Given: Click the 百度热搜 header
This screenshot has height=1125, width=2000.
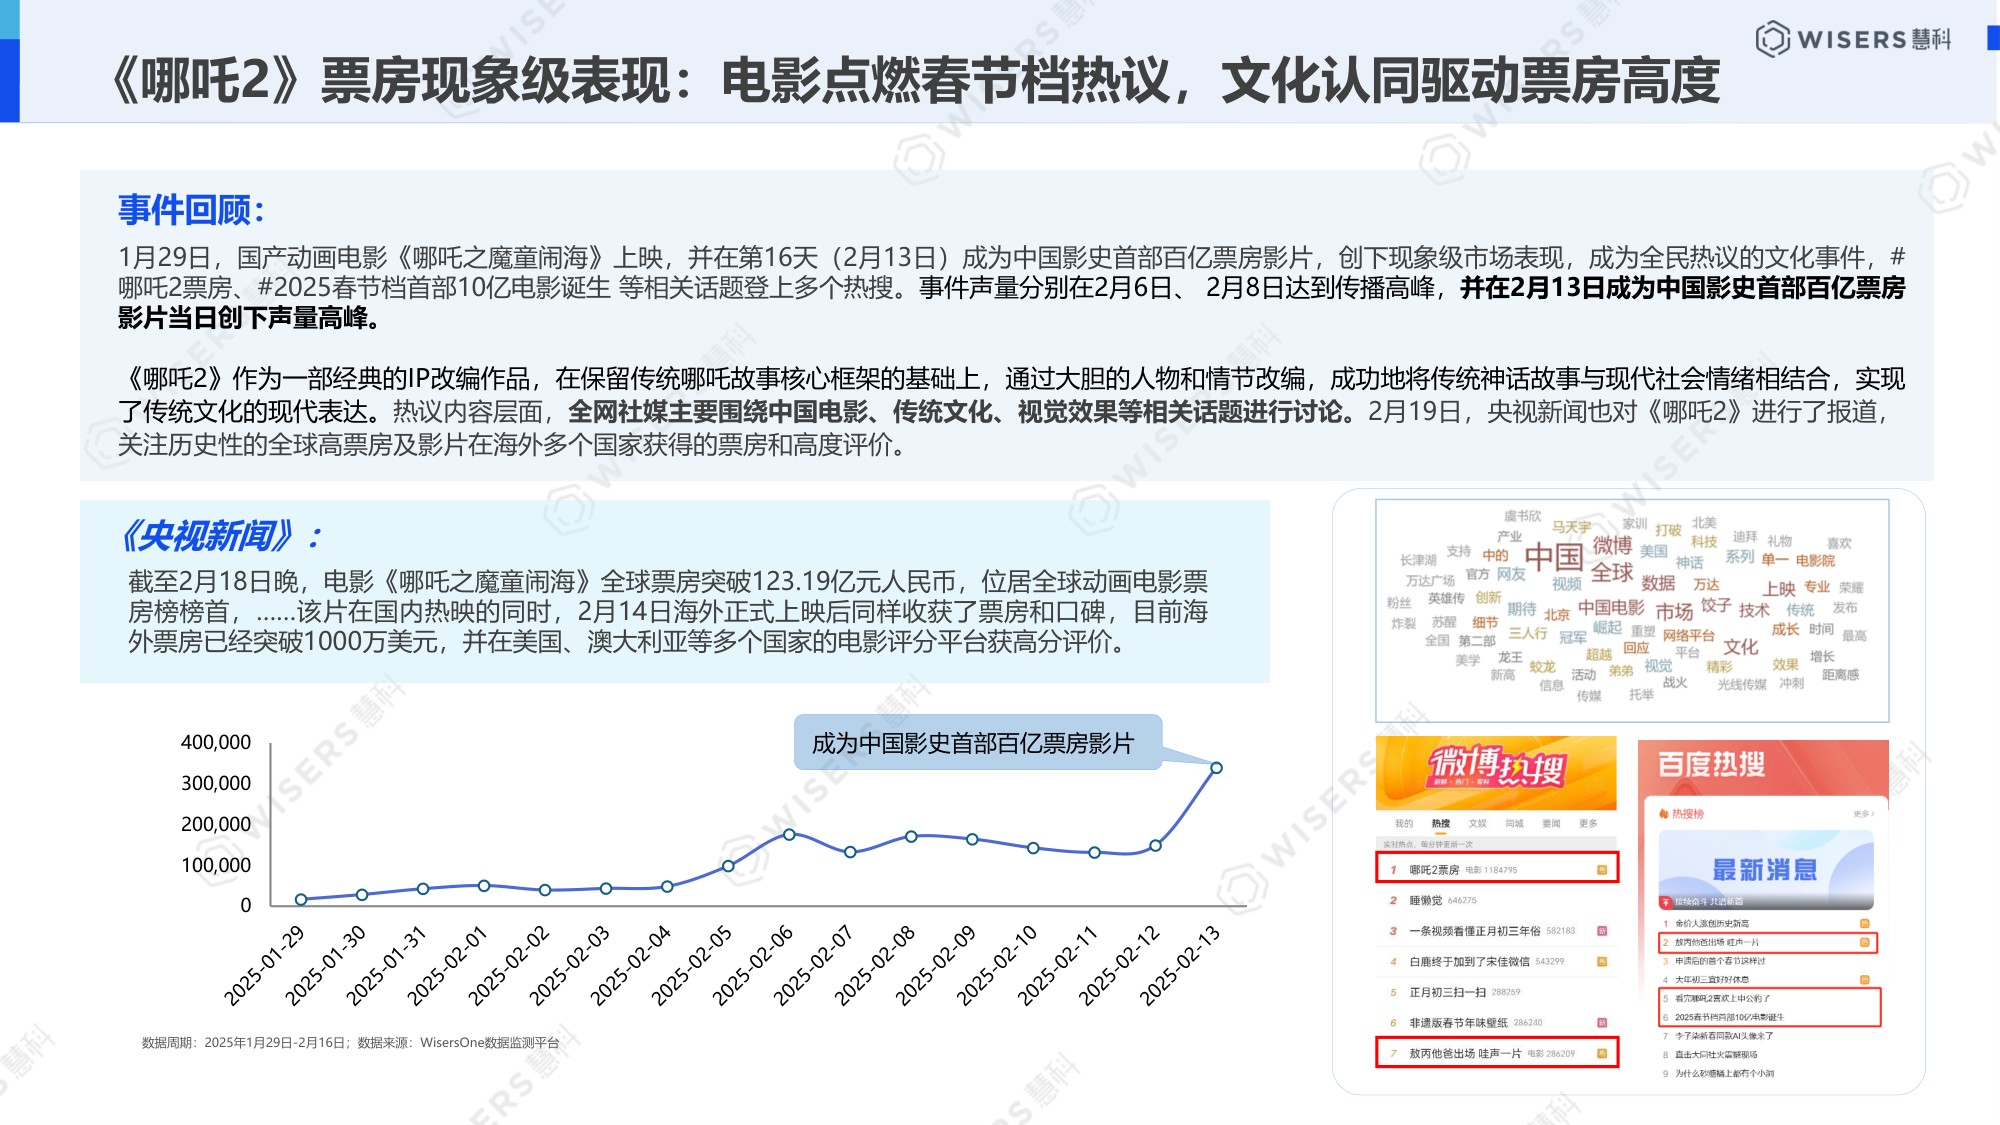Looking at the screenshot, I should click(1711, 765).
